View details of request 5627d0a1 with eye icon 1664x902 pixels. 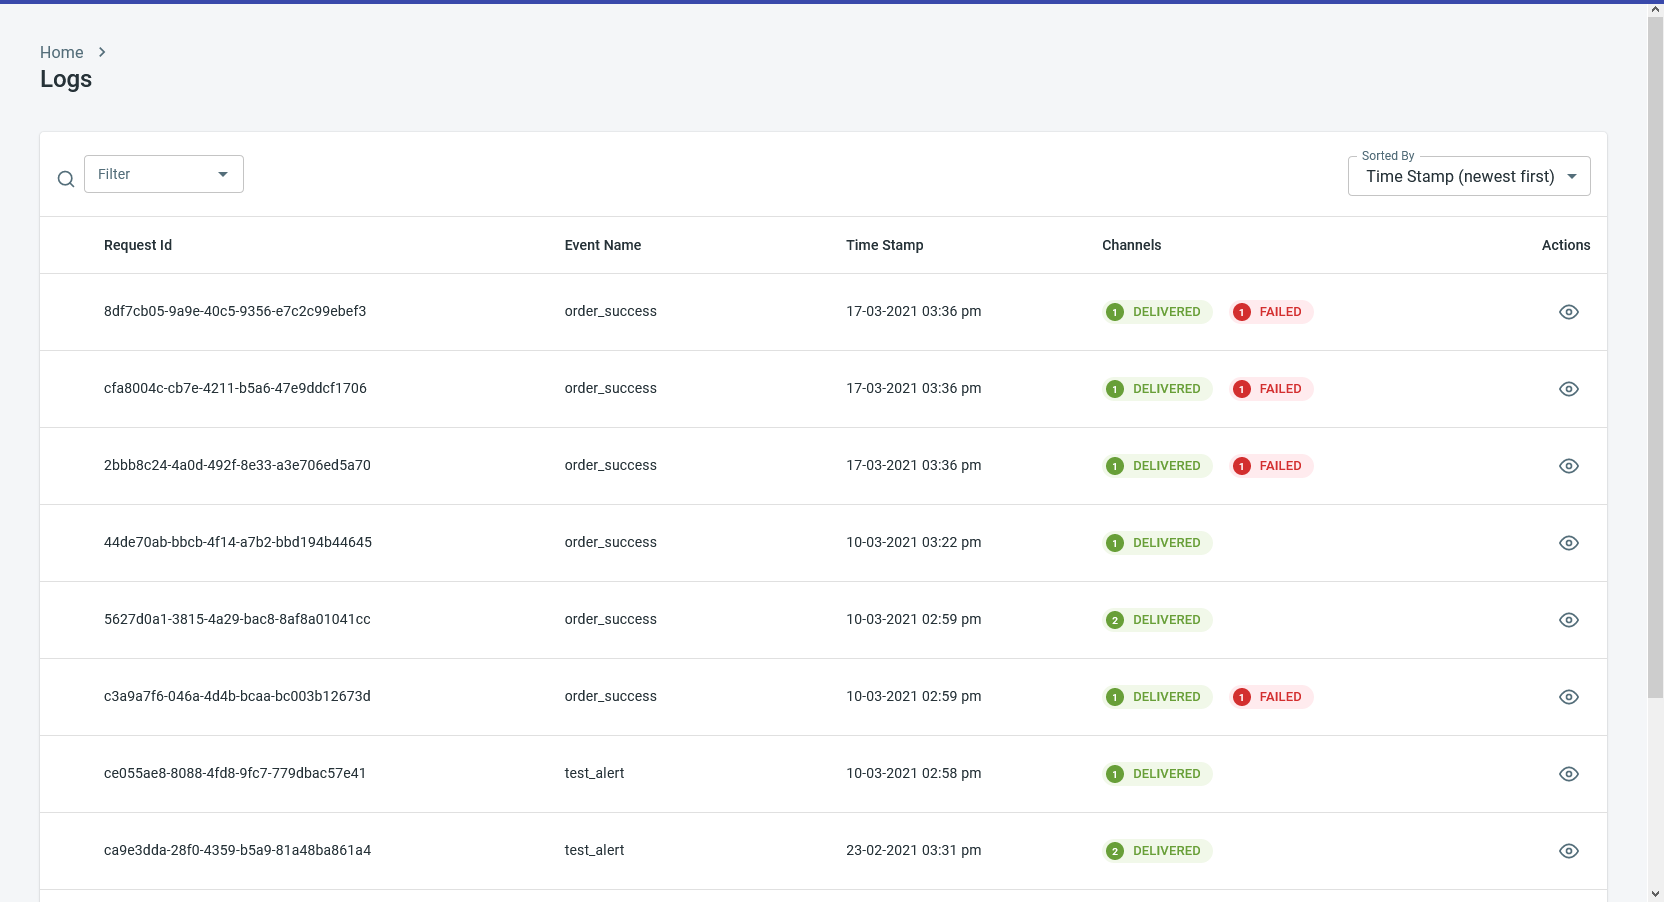pos(1569,620)
